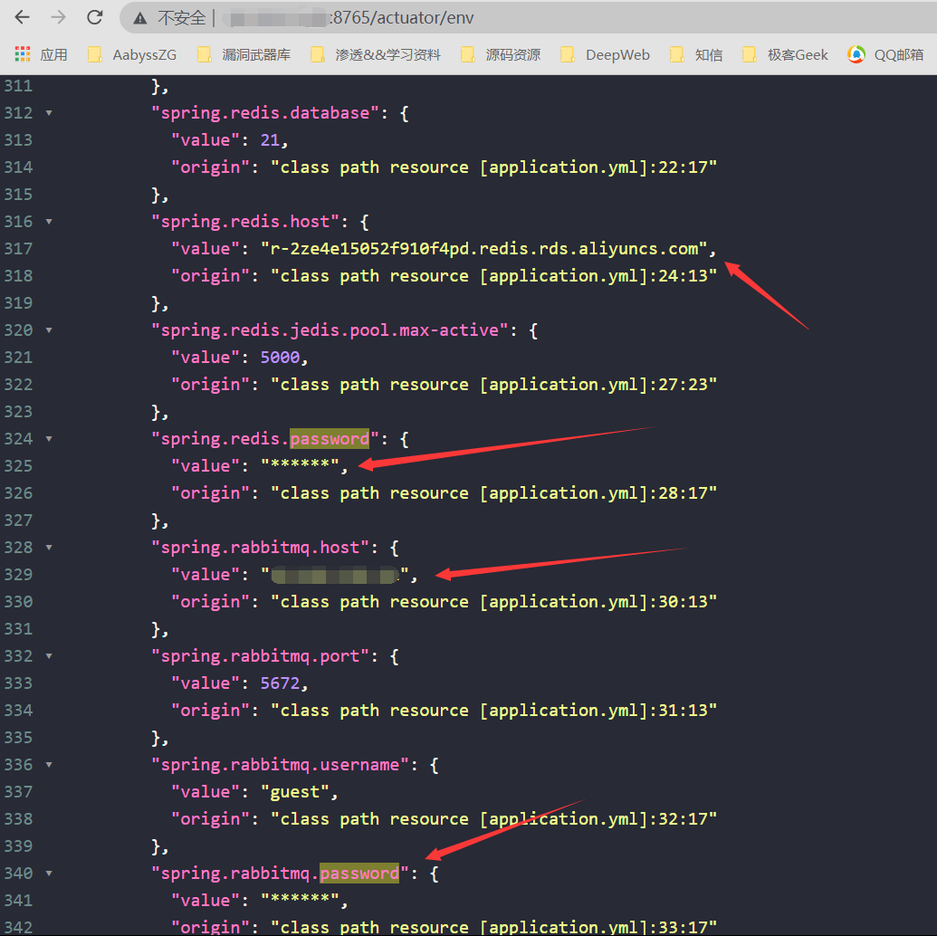The image size is (937, 936).
Task: Click the "spring.redis.database" key text
Action: pyautogui.click(x=265, y=113)
